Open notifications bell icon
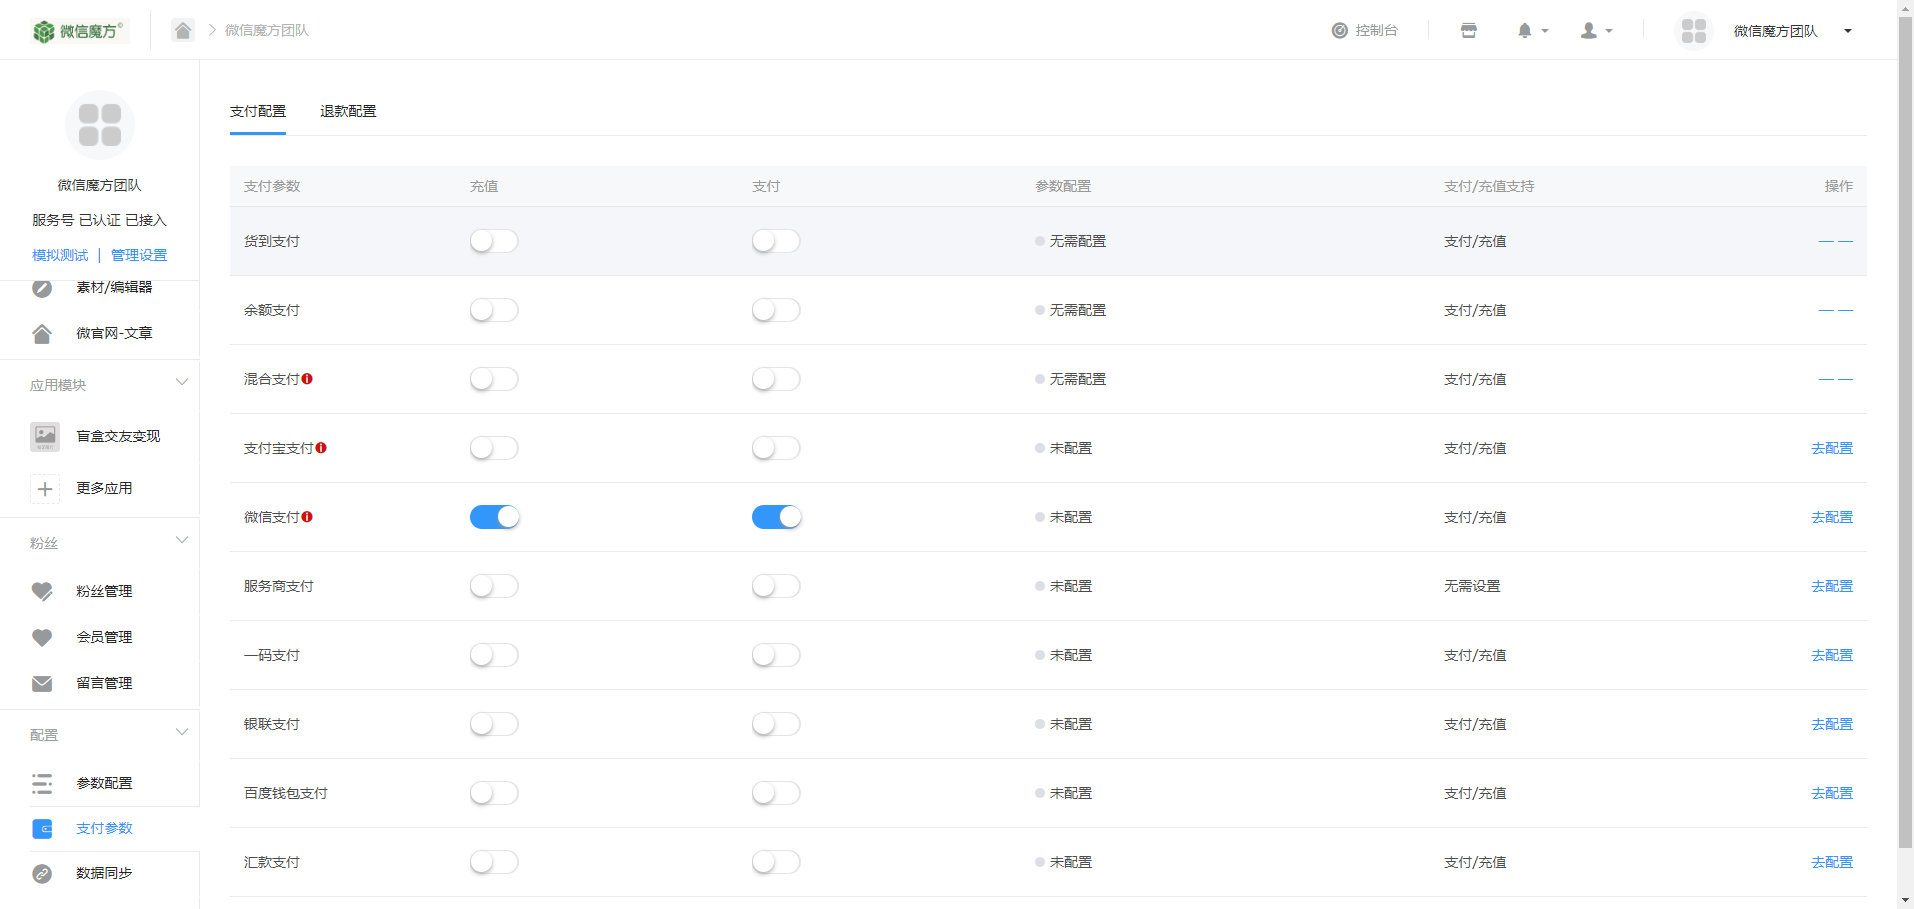 (x=1524, y=31)
